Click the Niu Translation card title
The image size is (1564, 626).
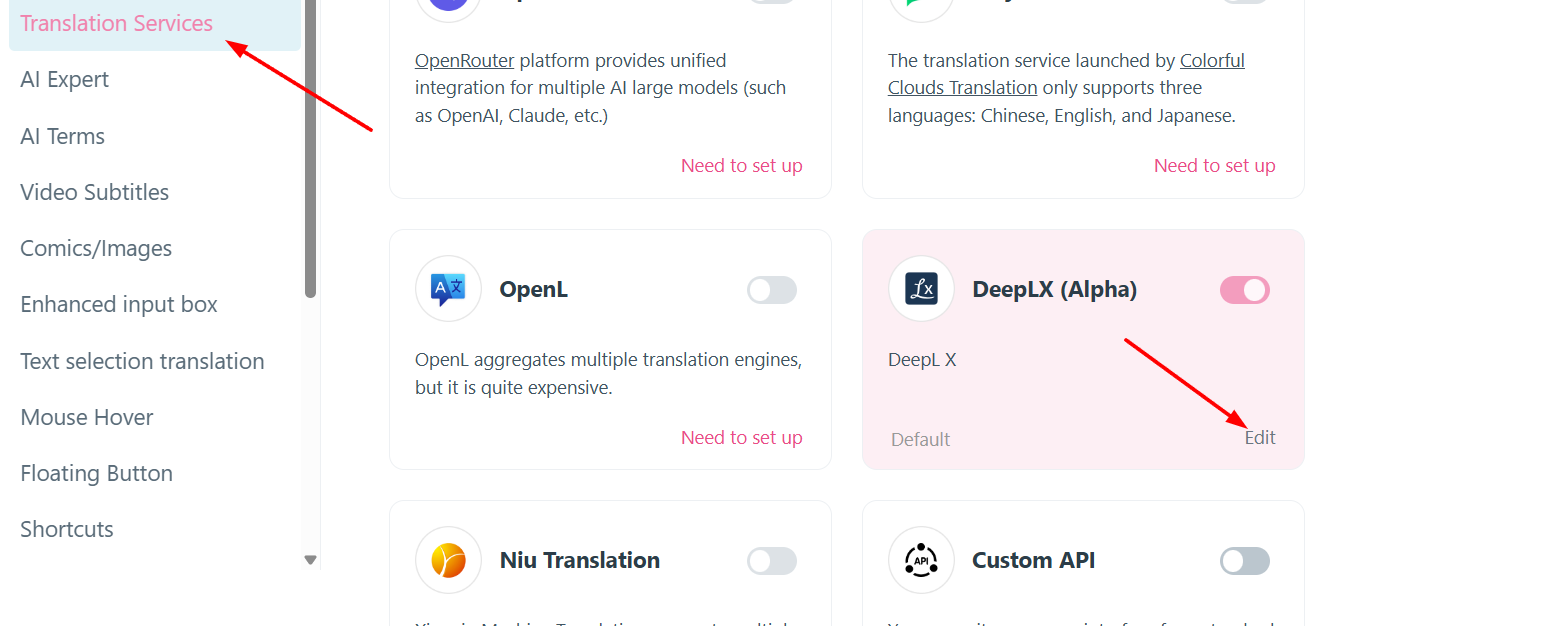tap(580, 560)
